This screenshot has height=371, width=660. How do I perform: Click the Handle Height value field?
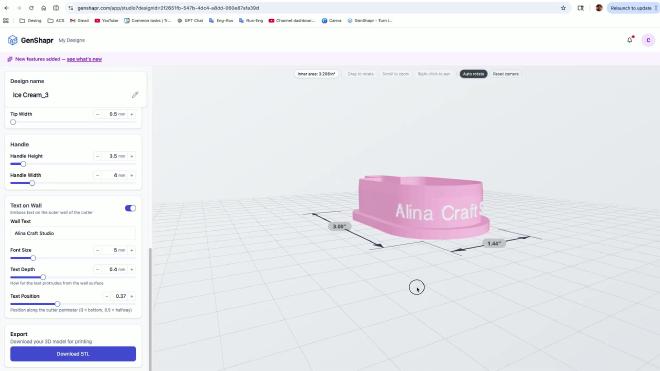[x=116, y=156]
